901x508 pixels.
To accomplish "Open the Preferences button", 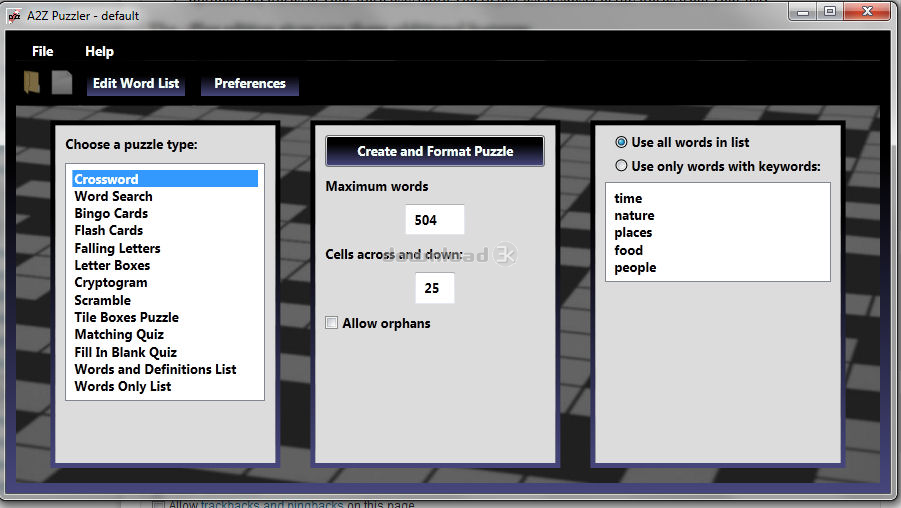I will coord(249,84).
